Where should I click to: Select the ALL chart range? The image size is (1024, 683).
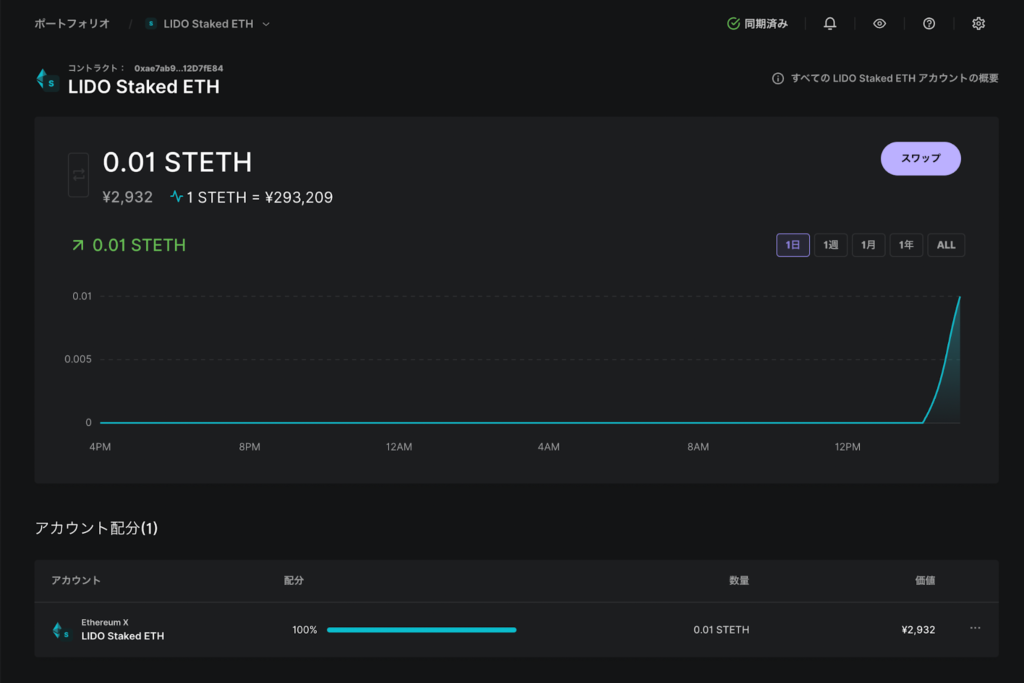coord(946,245)
